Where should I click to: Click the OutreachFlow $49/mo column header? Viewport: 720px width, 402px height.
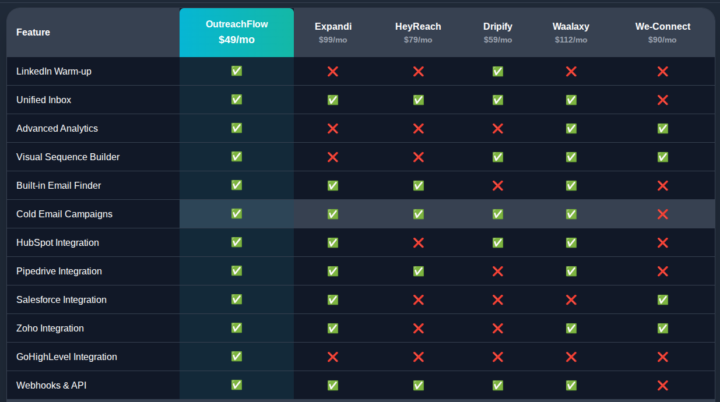click(236, 32)
